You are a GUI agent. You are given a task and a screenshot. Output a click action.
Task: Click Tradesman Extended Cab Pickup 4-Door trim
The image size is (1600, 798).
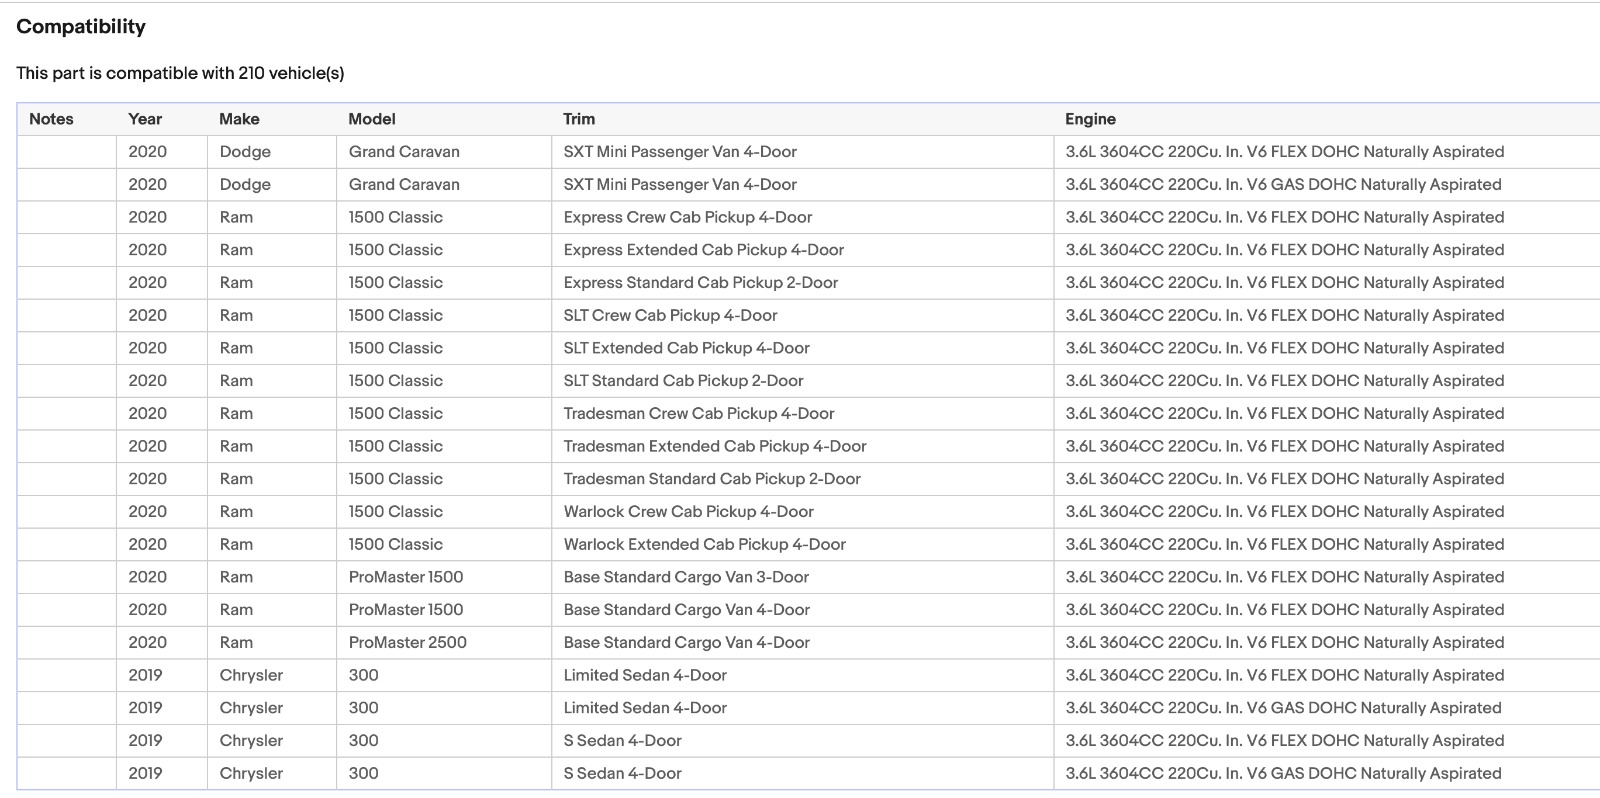(715, 446)
